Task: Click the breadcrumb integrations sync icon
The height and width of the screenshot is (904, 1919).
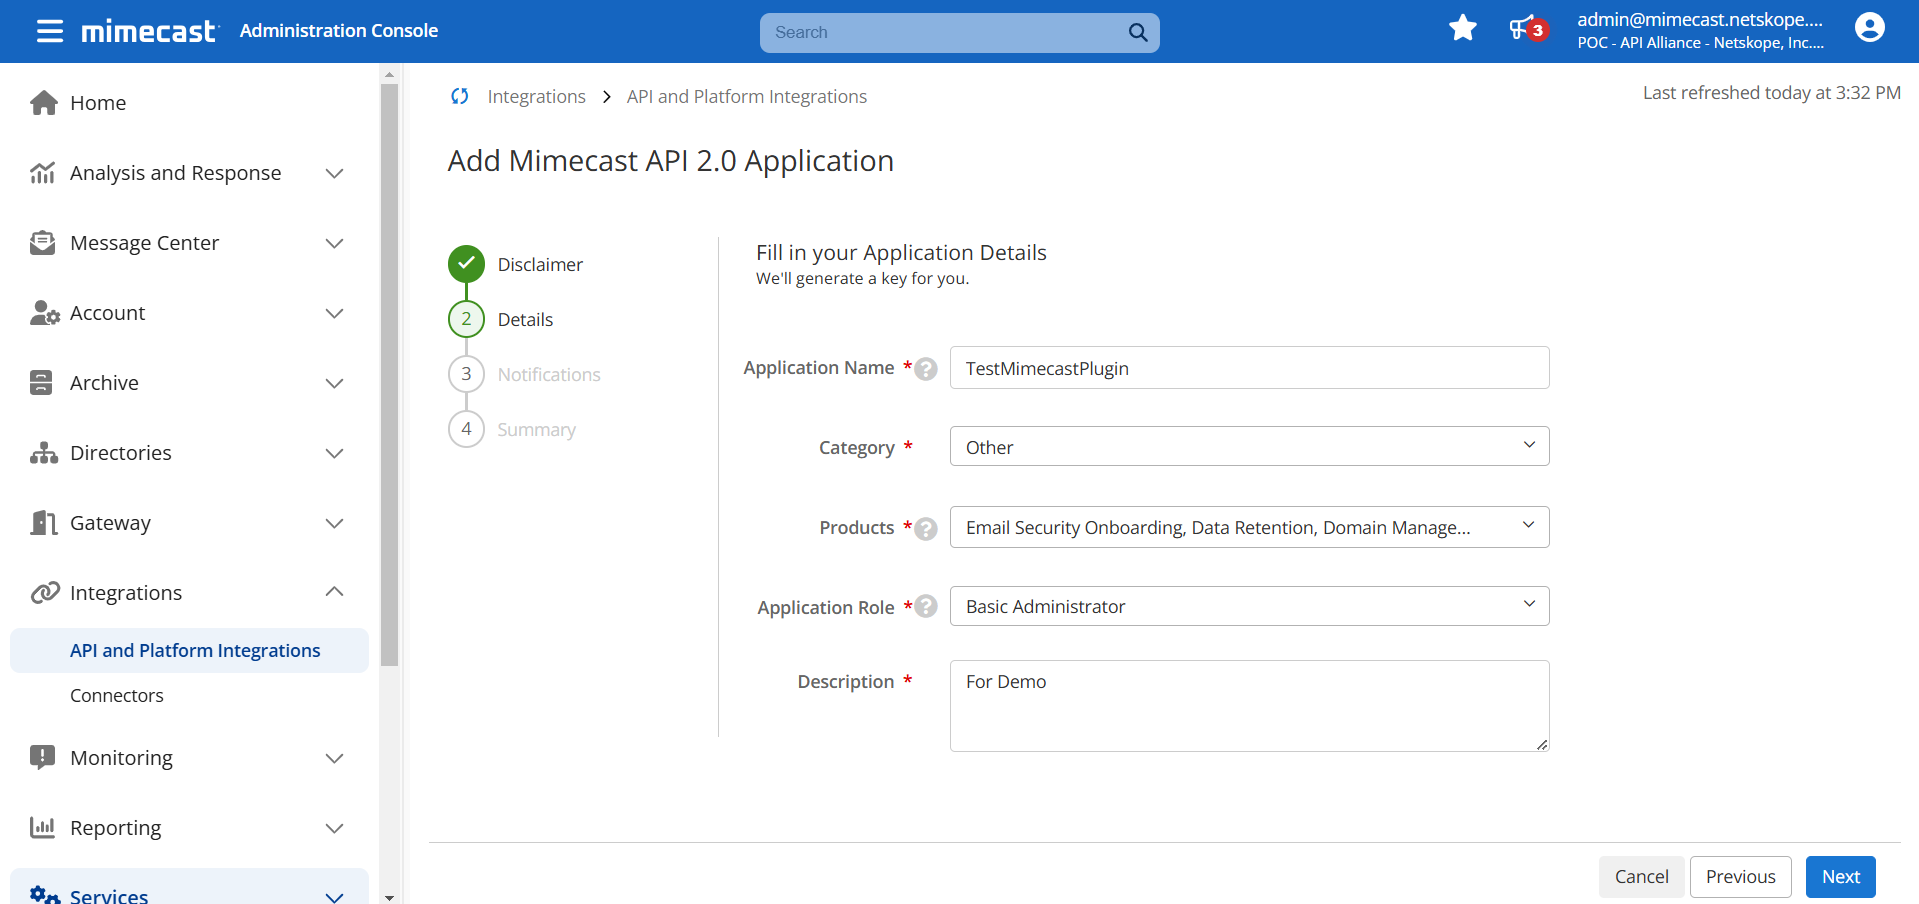Action: coord(460,96)
